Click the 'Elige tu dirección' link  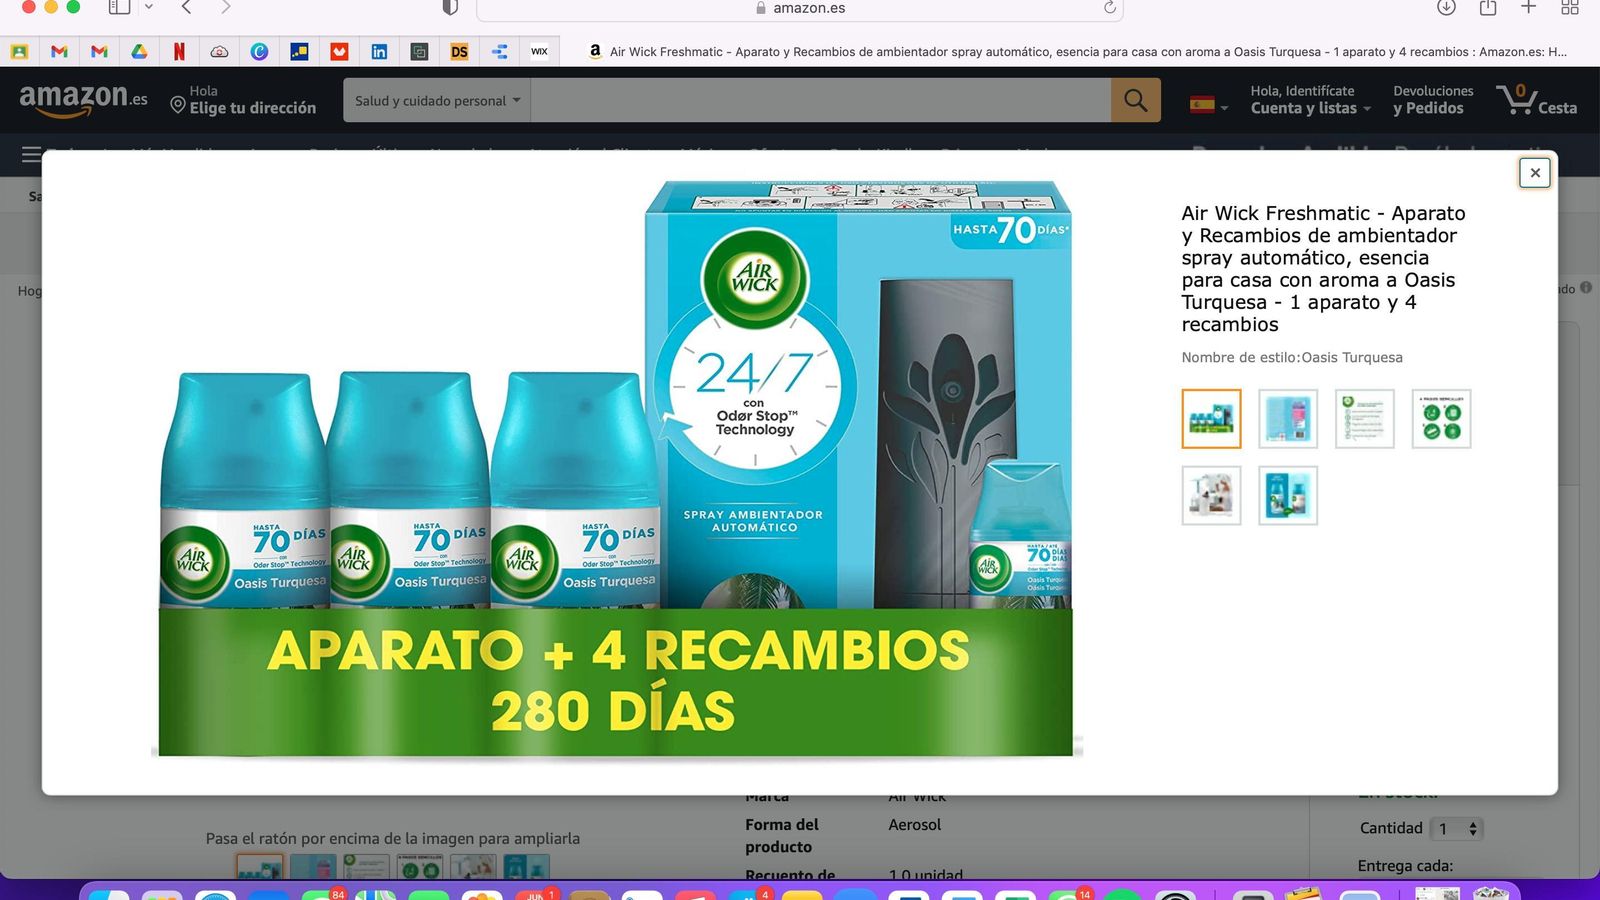point(251,107)
